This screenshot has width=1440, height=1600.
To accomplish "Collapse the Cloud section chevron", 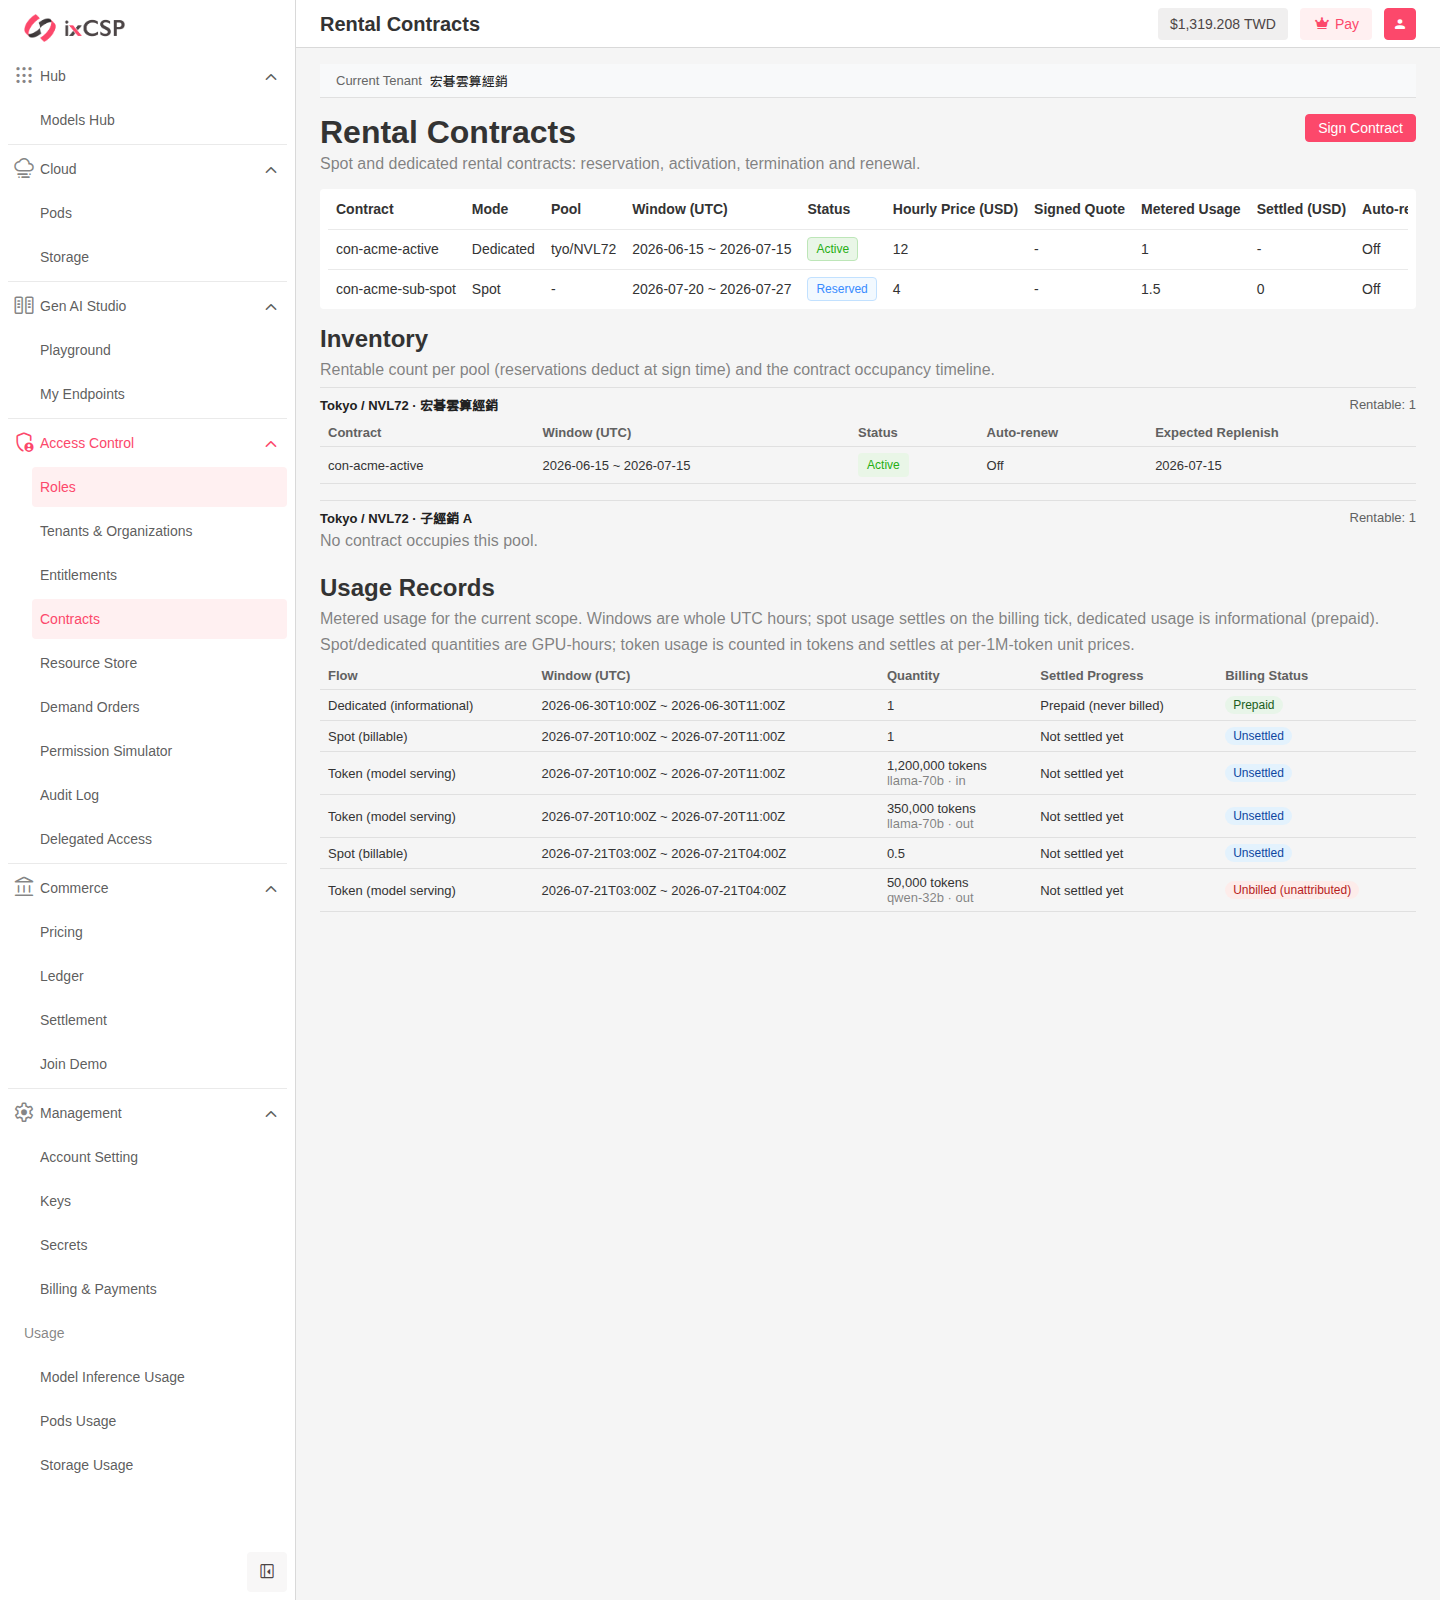I will [271, 170].
